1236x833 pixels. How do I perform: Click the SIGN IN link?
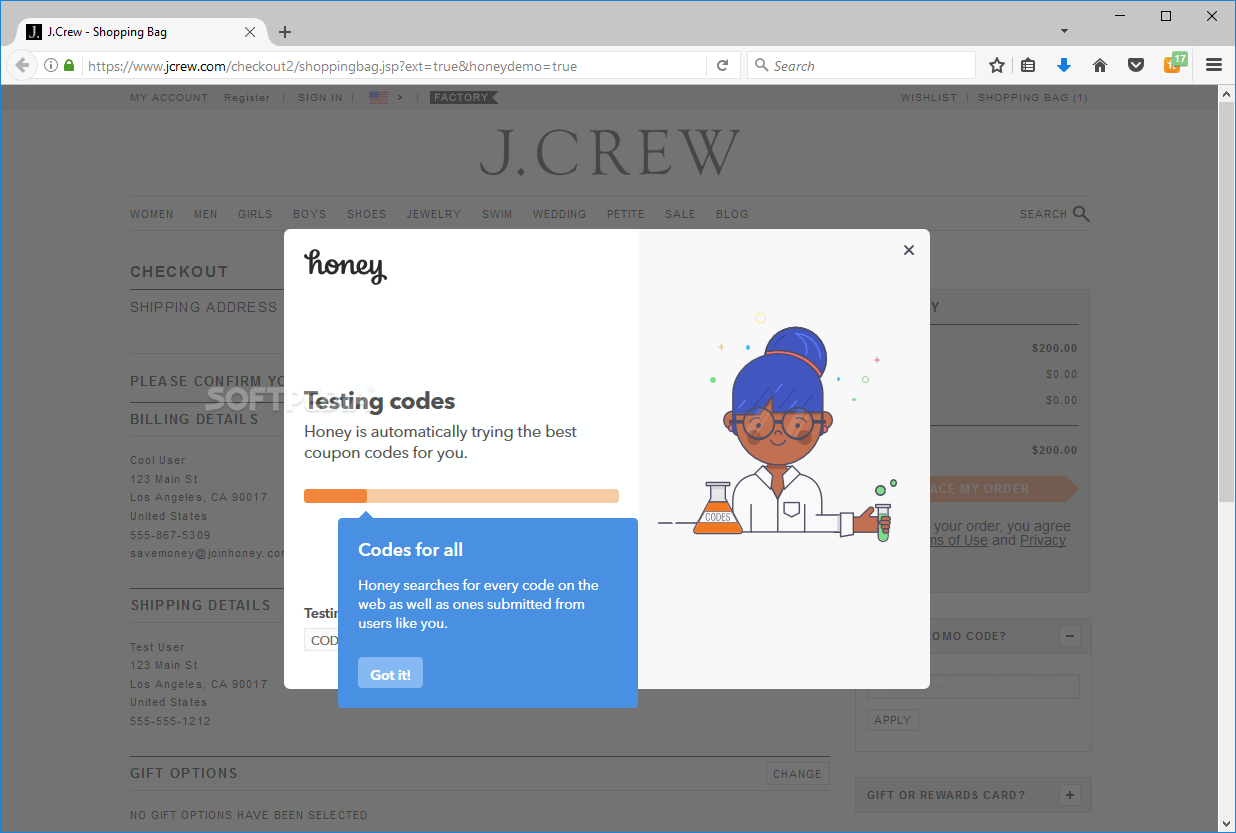pyautogui.click(x=320, y=98)
